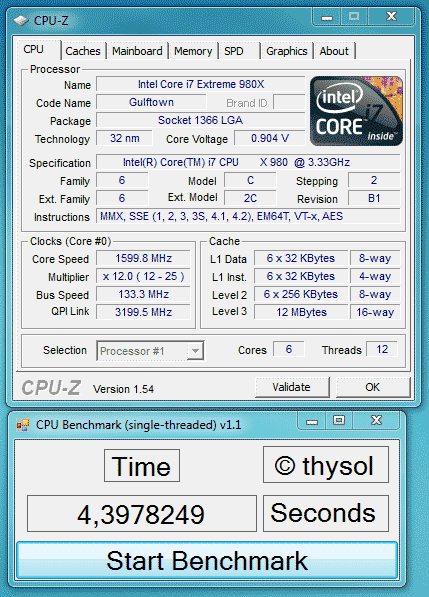This screenshot has width=429, height=597.
Task: Click the Intel Core i7 inside logo
Action: pyautogui.click(x=356, y=111)
